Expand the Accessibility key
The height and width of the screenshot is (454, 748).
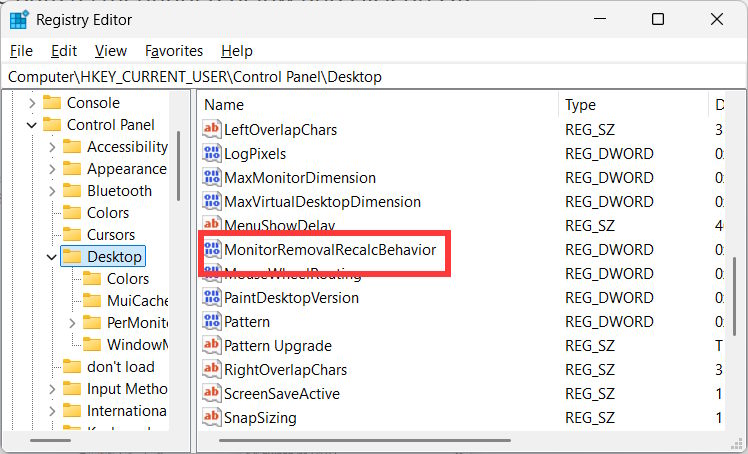coord(52,147)
